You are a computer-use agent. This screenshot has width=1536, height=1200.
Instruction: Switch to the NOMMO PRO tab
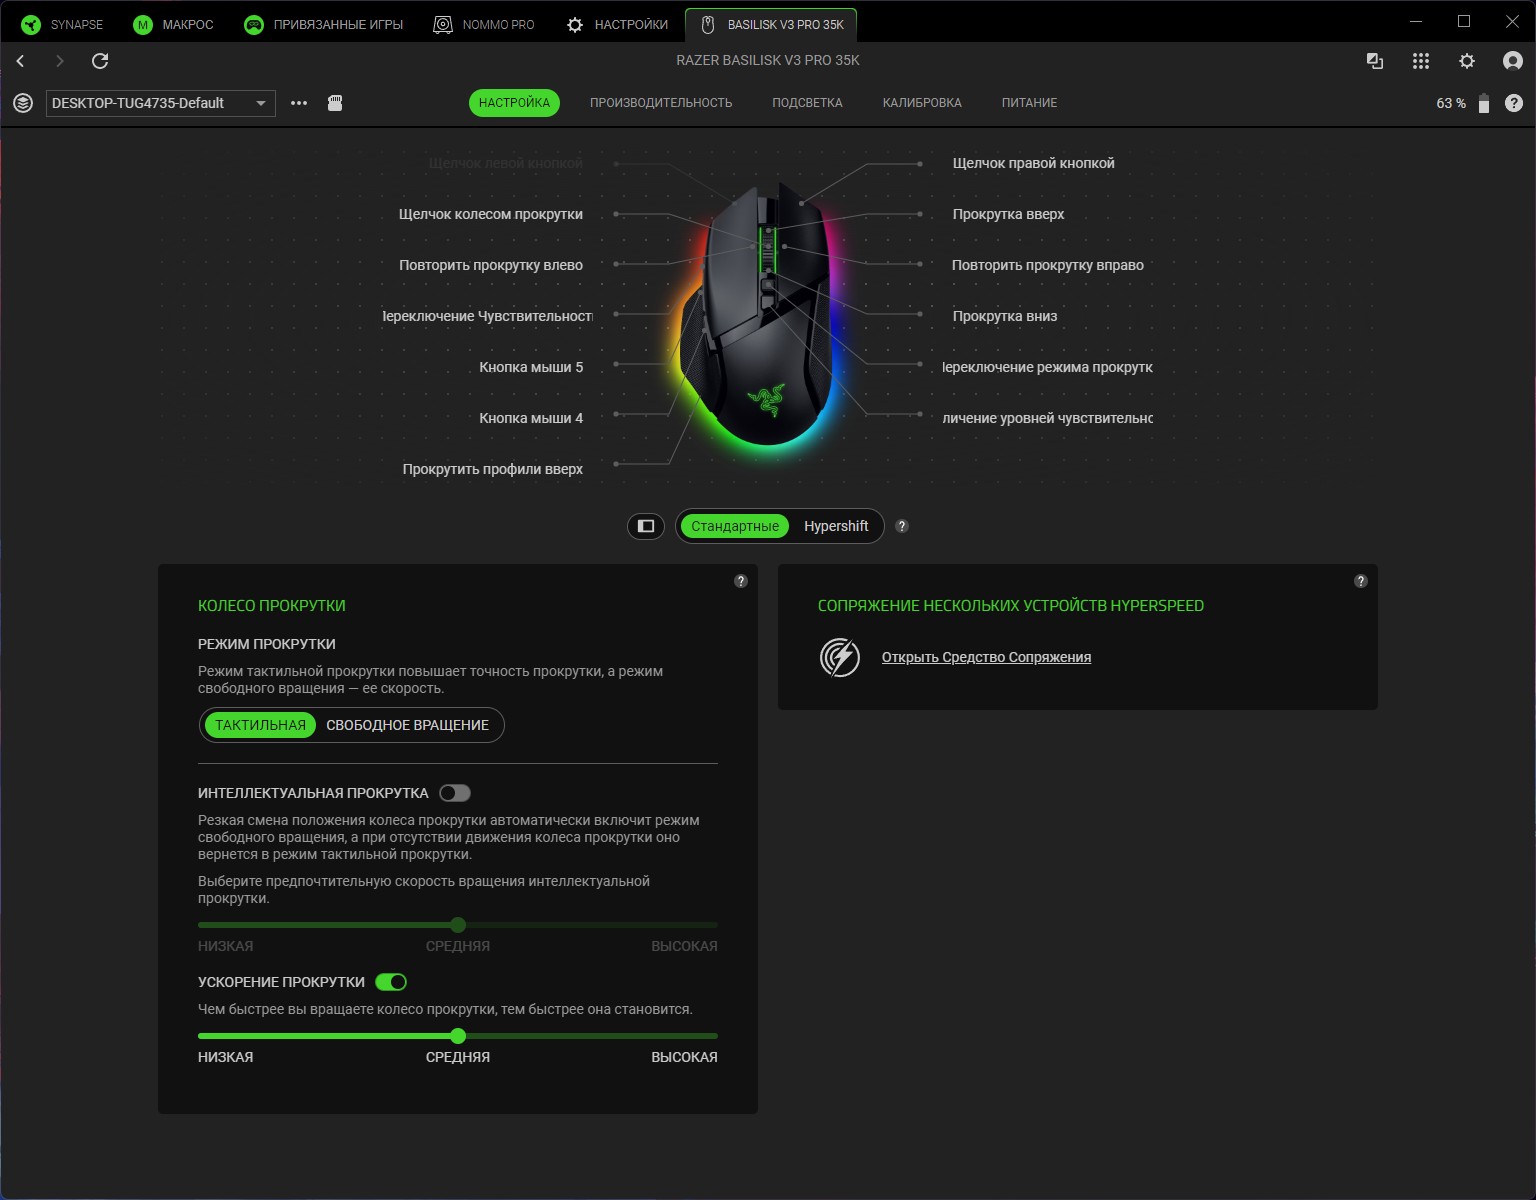(x=484, y=24)
